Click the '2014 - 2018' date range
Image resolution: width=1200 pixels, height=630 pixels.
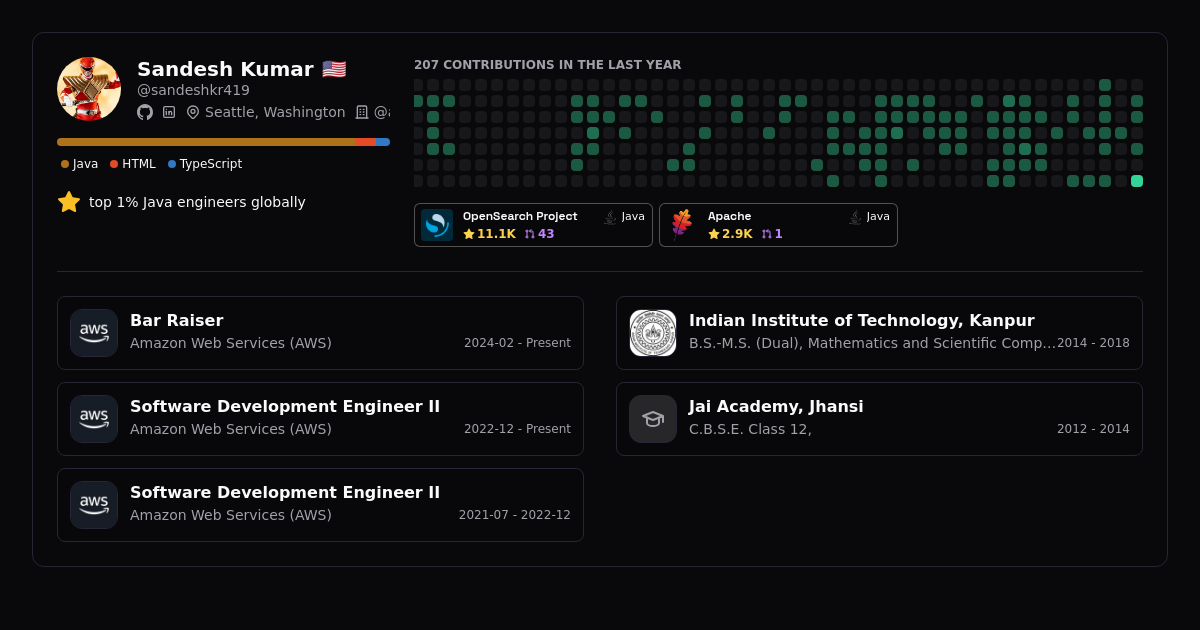point(1093,343)
